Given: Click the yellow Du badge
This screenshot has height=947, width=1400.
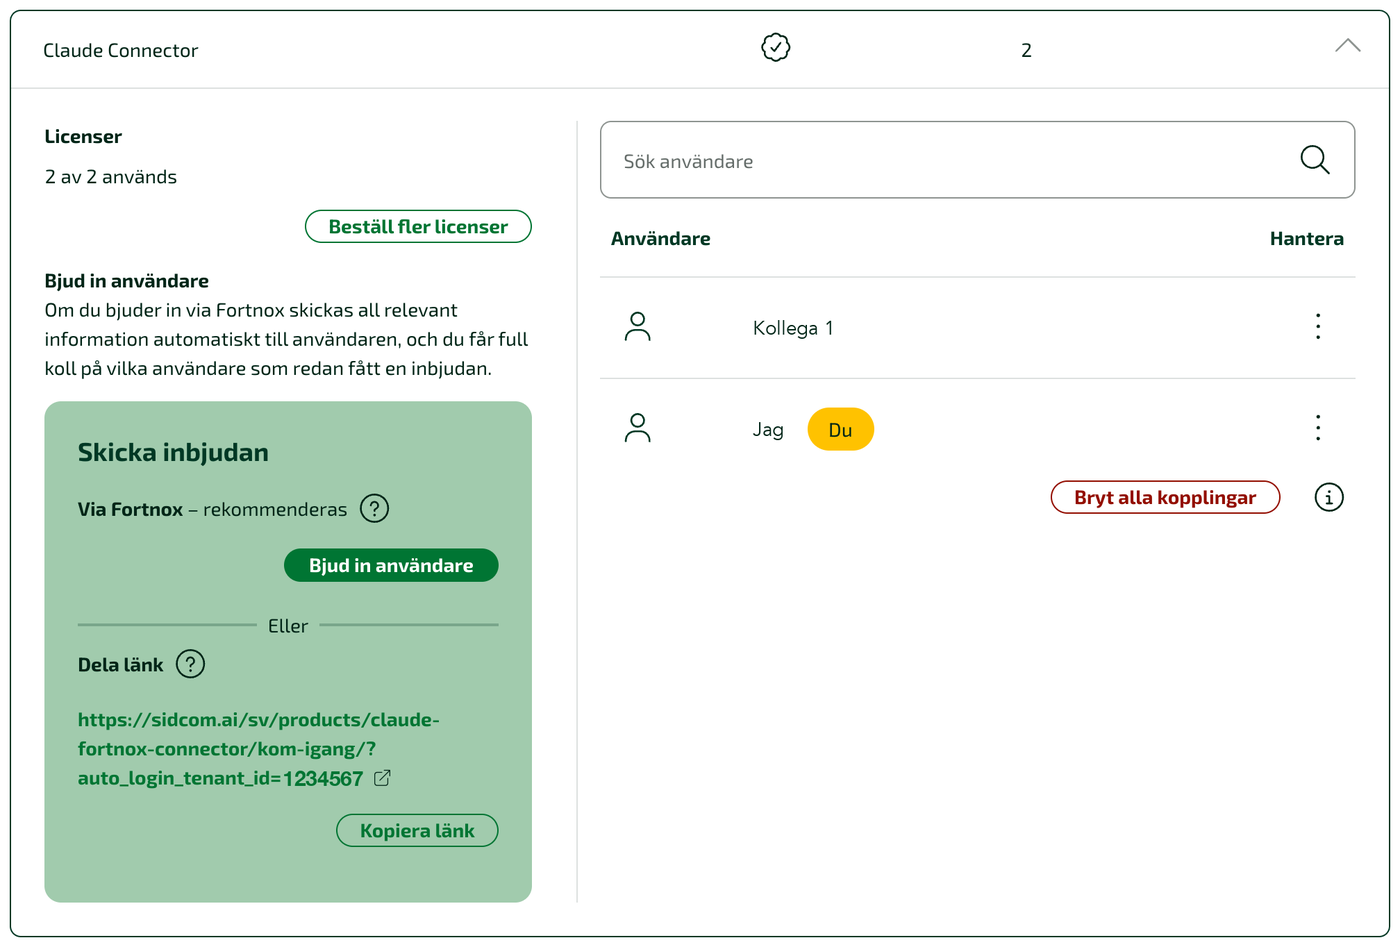Looking at the screenshot, I should [840, 429].
